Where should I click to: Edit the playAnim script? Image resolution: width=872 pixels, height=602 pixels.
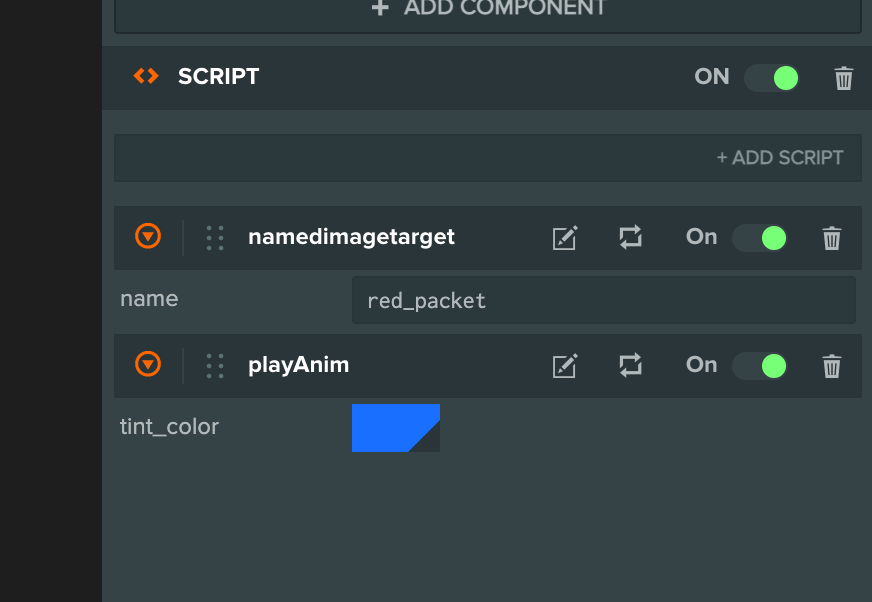[x=565, y=366]
